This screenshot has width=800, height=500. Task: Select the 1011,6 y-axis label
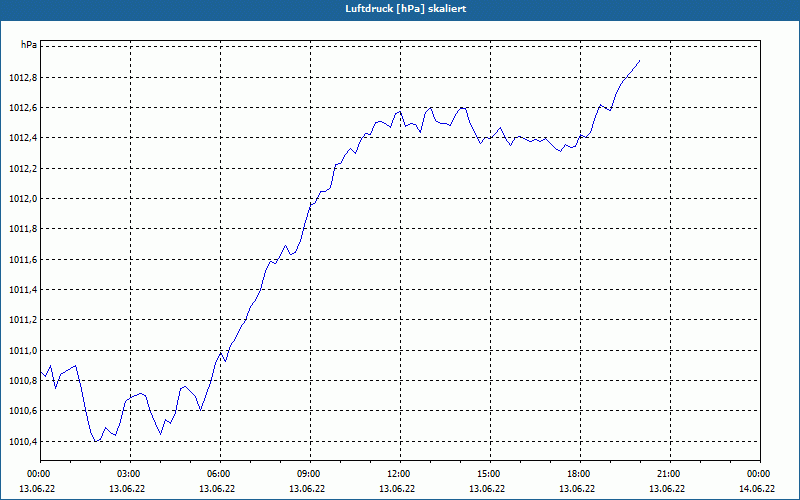23,260
